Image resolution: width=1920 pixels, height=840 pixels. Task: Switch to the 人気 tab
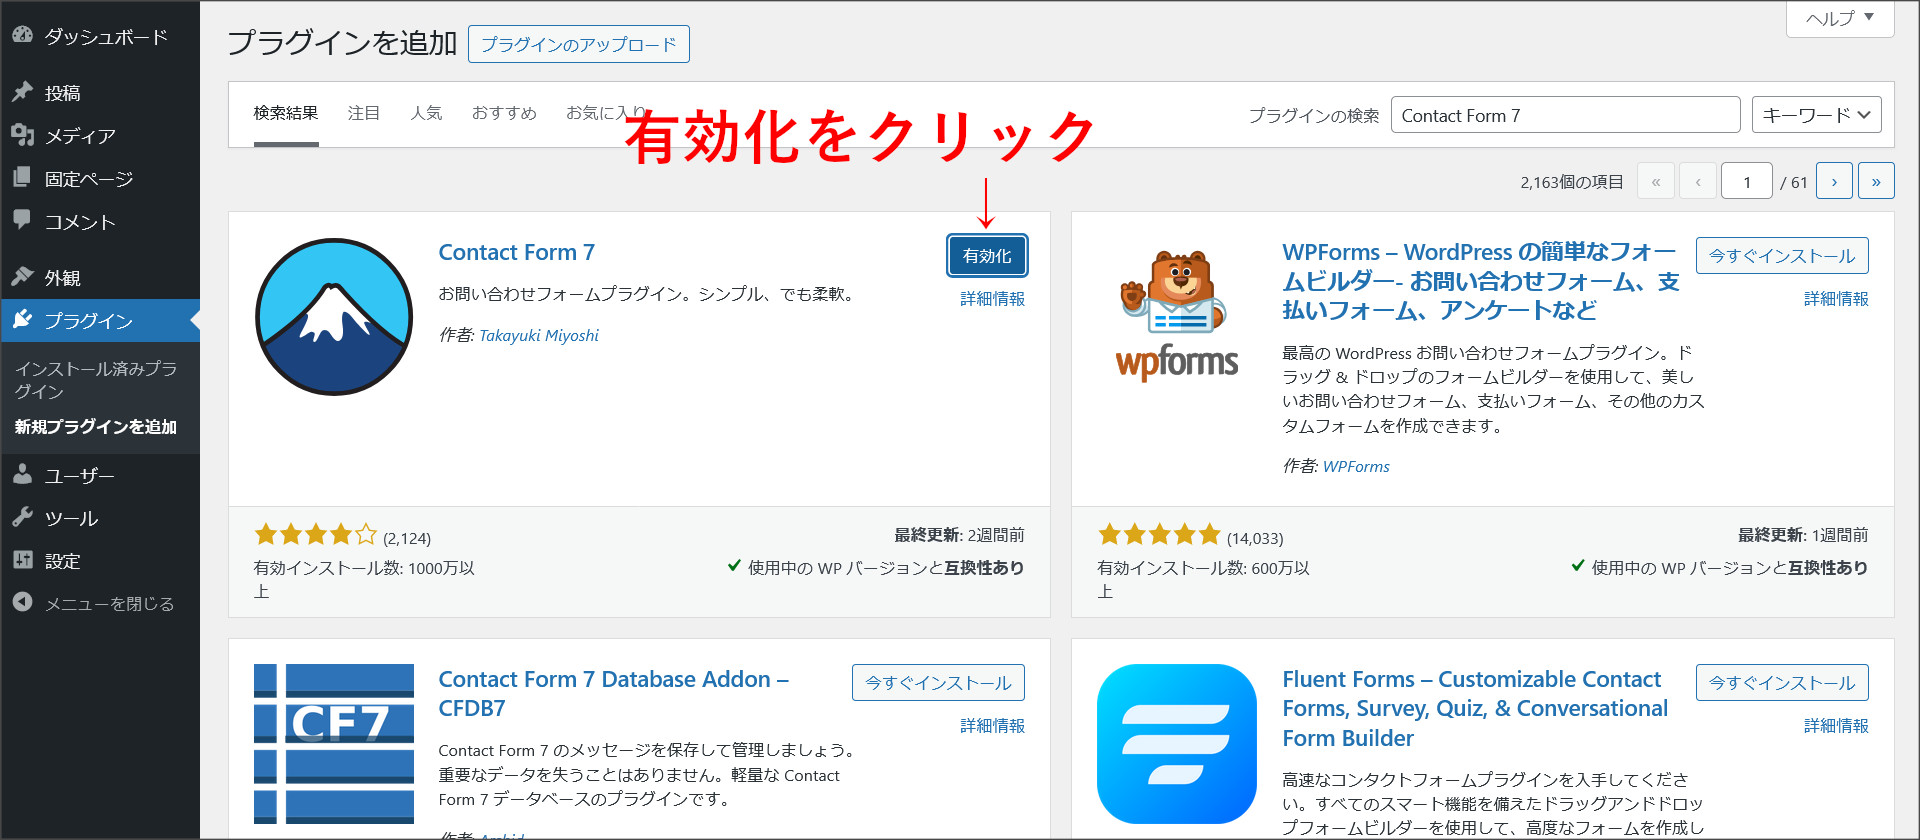426,114
